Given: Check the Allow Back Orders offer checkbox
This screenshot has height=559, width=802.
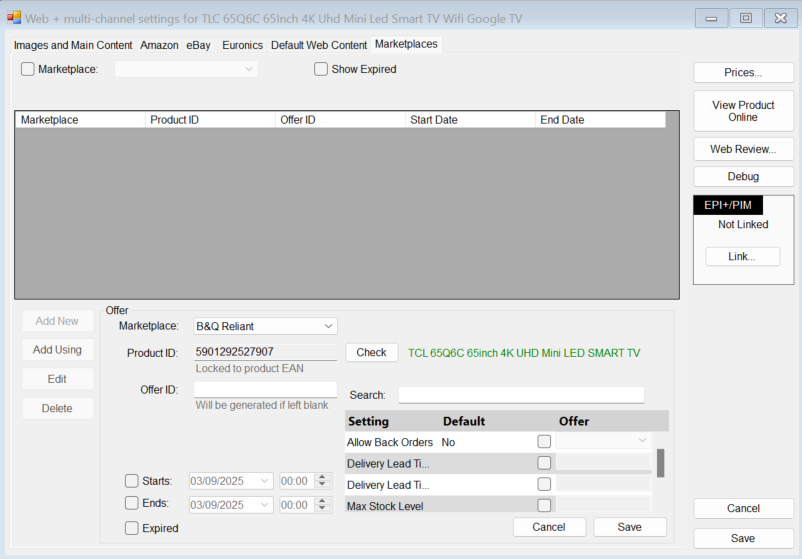Looking at the screenshot, I should coord(544,441).
